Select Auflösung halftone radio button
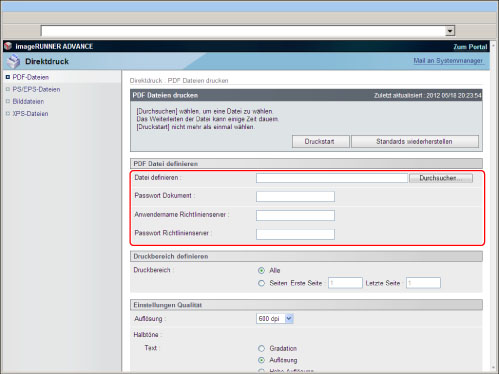Screen dimensions: 499x374 click(x=261, y=360)
